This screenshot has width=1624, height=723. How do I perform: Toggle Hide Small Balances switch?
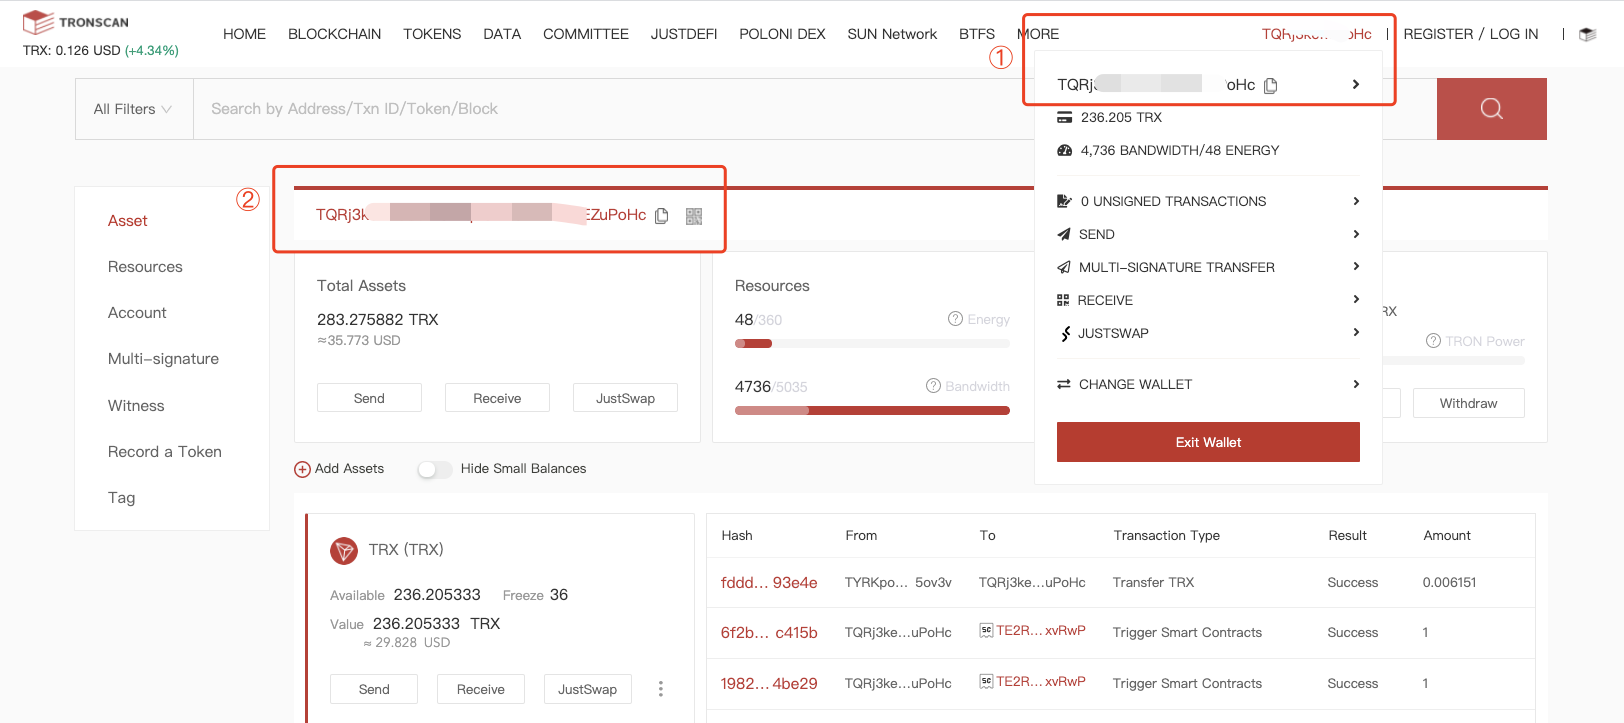point(435,469)
